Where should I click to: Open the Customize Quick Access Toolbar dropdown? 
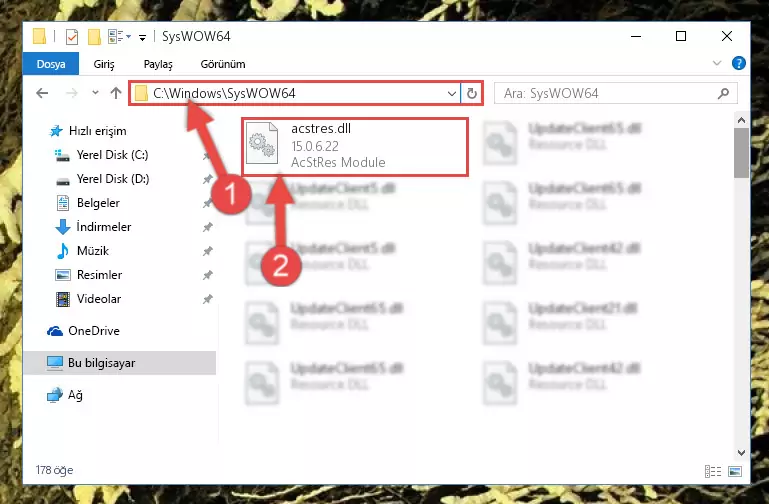(x=142, y=37)
